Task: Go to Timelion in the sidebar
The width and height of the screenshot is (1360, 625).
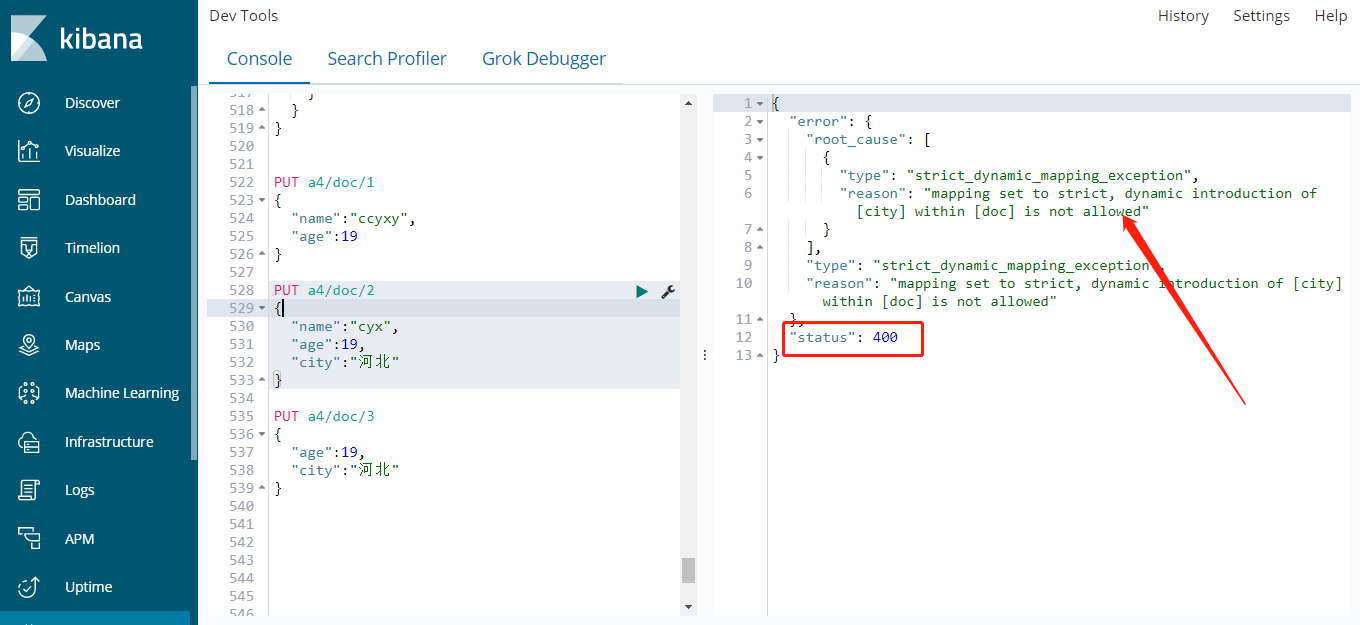Action: 92,248
